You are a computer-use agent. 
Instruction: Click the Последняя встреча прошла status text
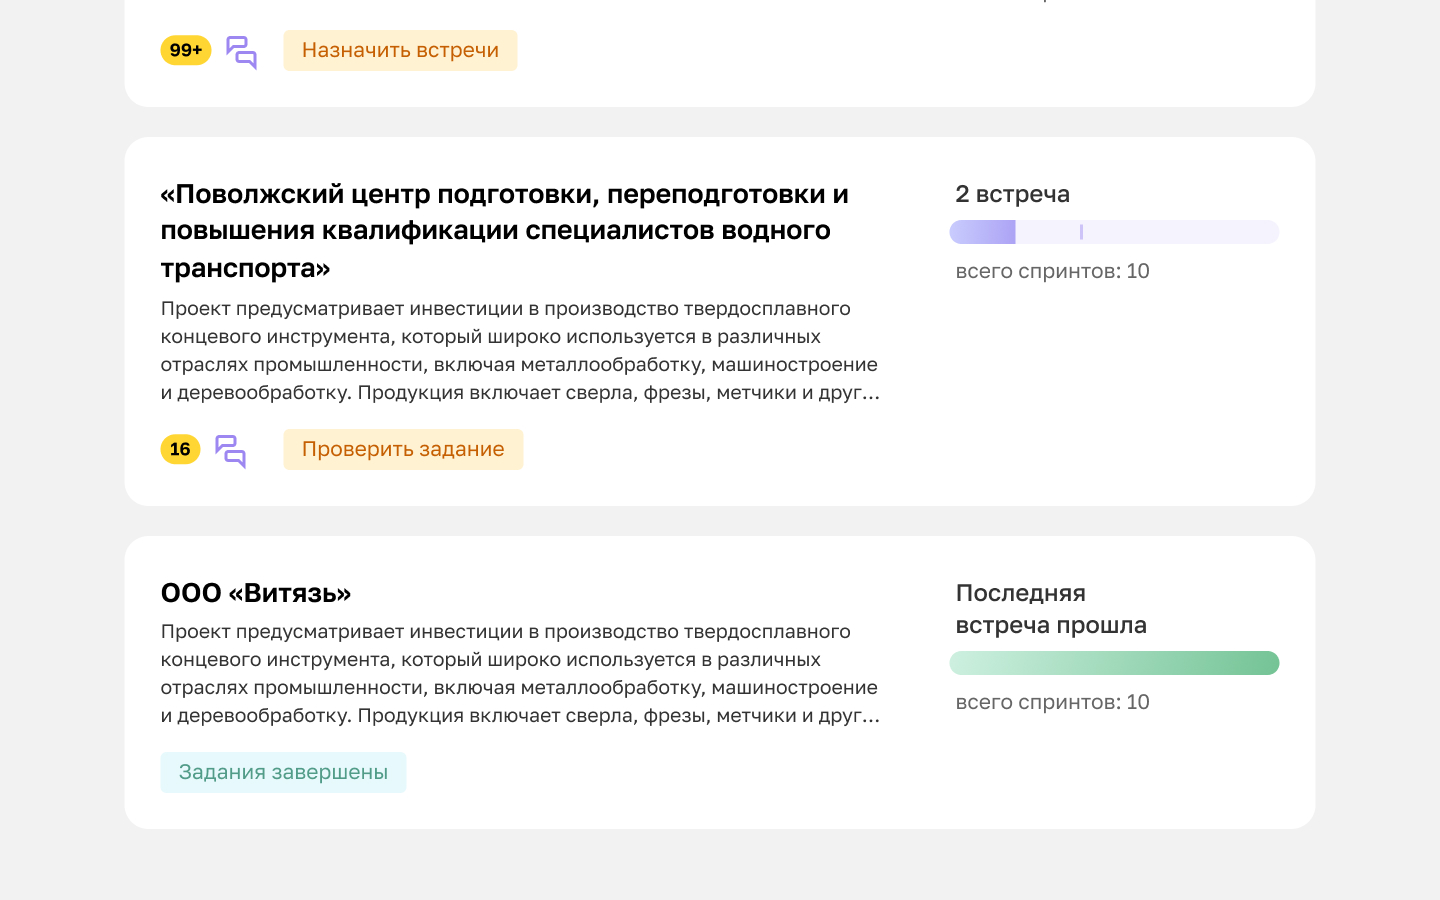(1051, 609)
